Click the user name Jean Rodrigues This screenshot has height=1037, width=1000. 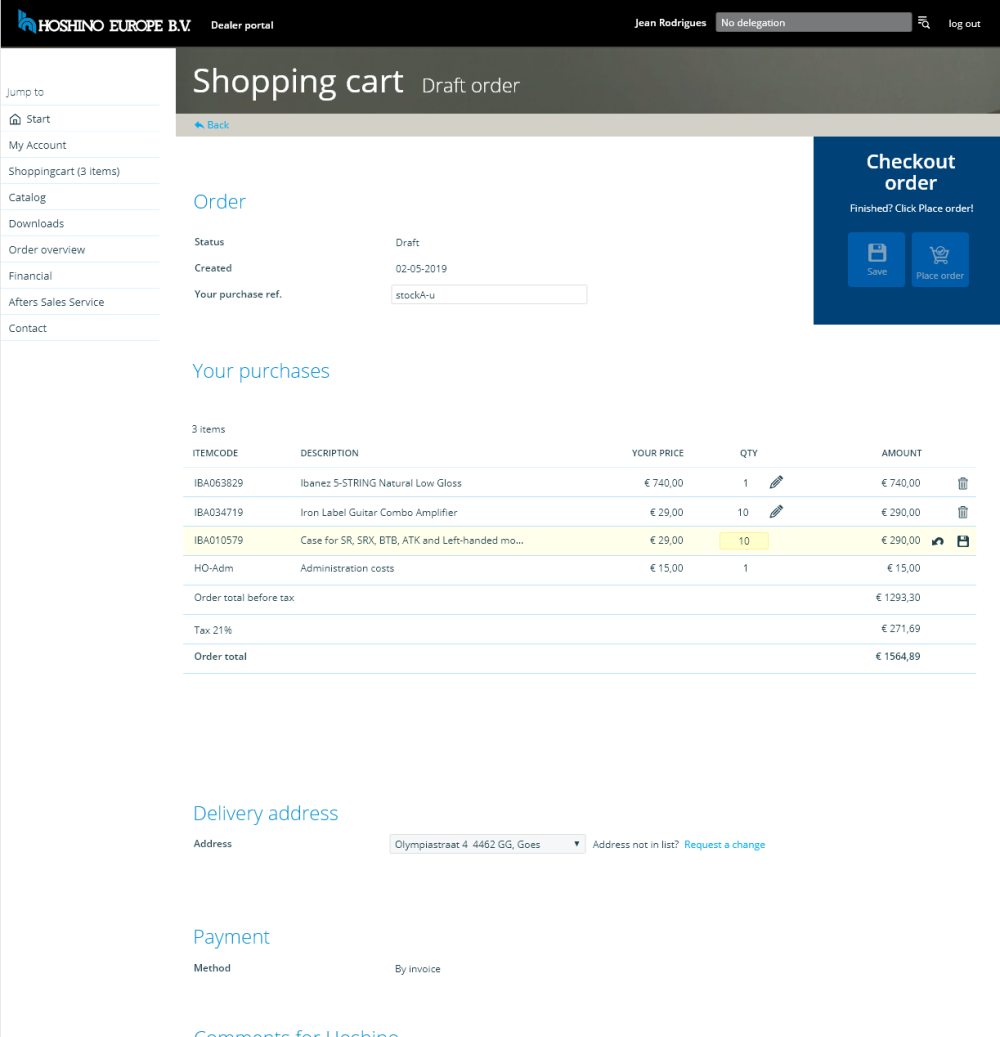click(670, 22)
